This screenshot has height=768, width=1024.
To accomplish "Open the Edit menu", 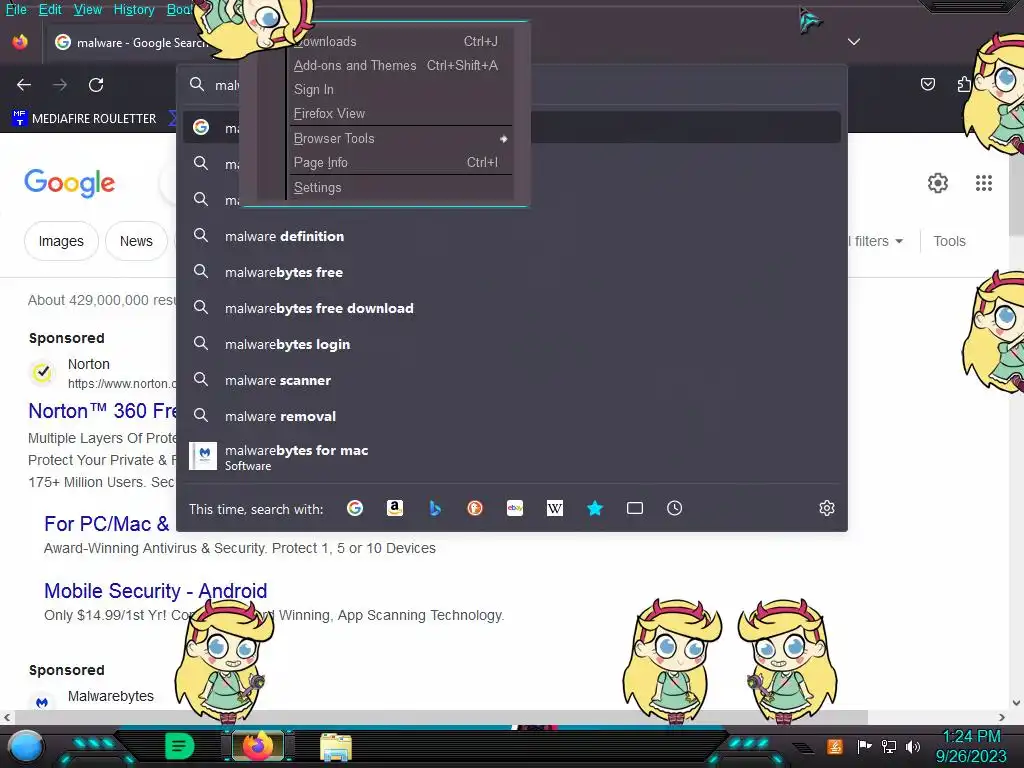I will (x=50, y=10).
